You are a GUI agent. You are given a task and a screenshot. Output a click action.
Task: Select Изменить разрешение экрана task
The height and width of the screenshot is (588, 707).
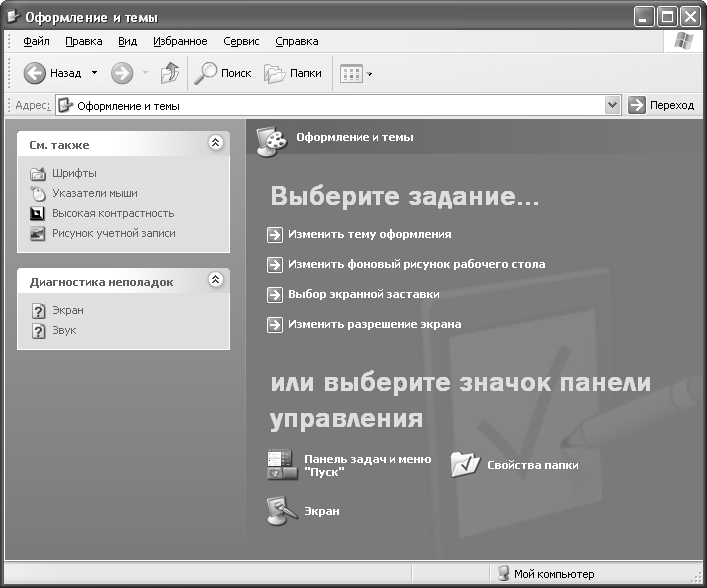point(375,324)
